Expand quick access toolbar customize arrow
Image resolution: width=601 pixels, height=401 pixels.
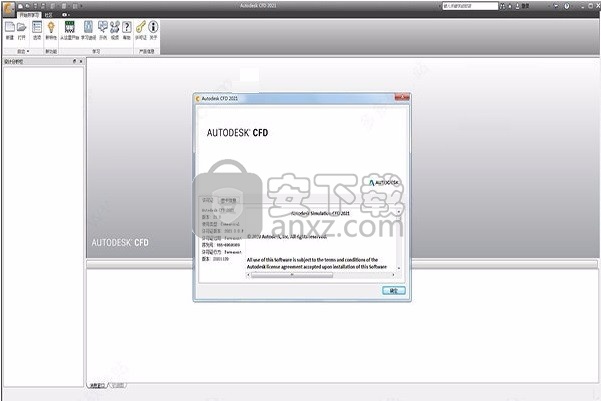[82, 6]
